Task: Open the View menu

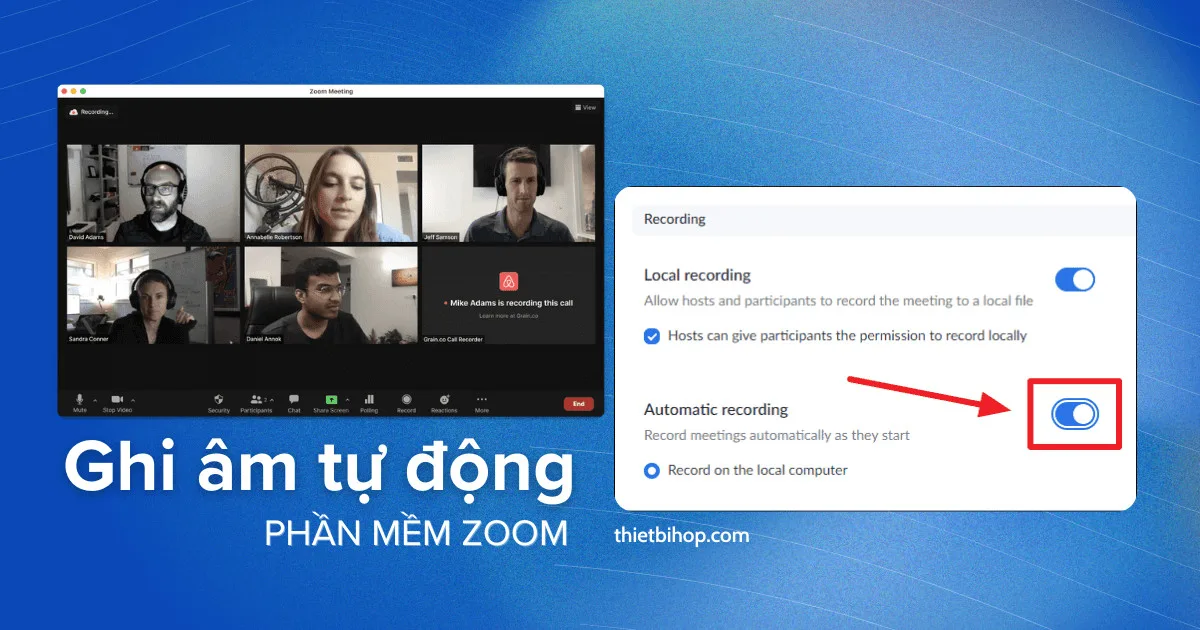Action: (585, 107)
